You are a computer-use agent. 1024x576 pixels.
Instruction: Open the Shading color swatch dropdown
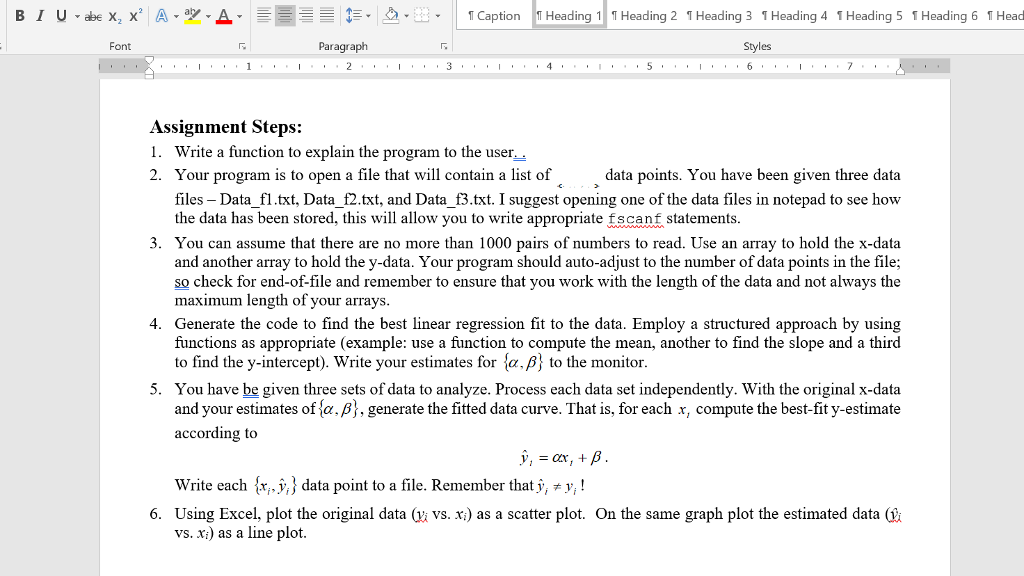click(x=405, y=16)
